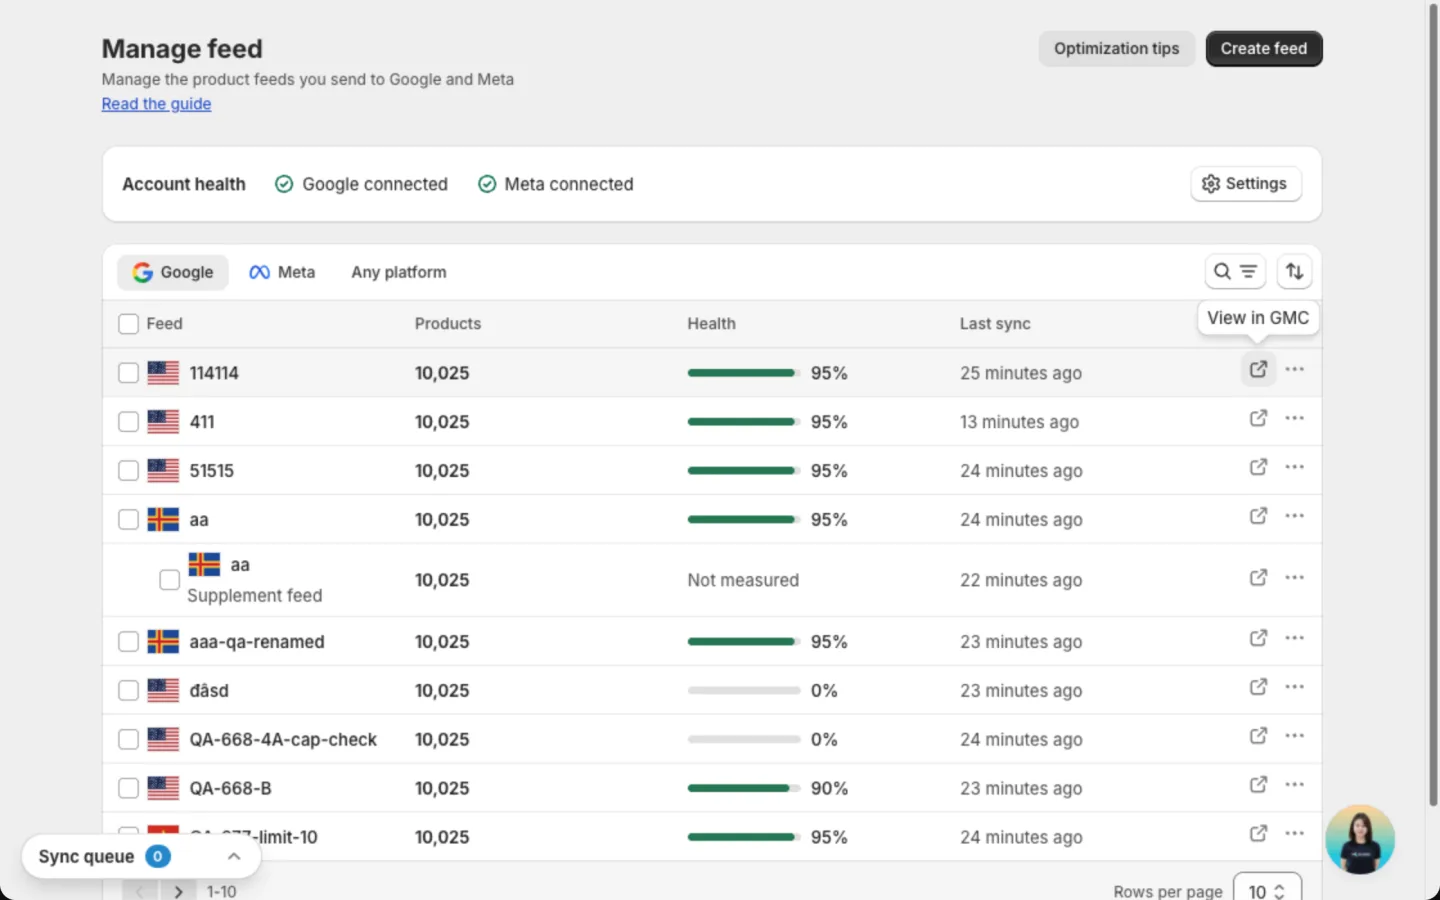1440x900 pixels.
Task: Open more actions for the dâsd feed
Action: (x=1295, y=687)
